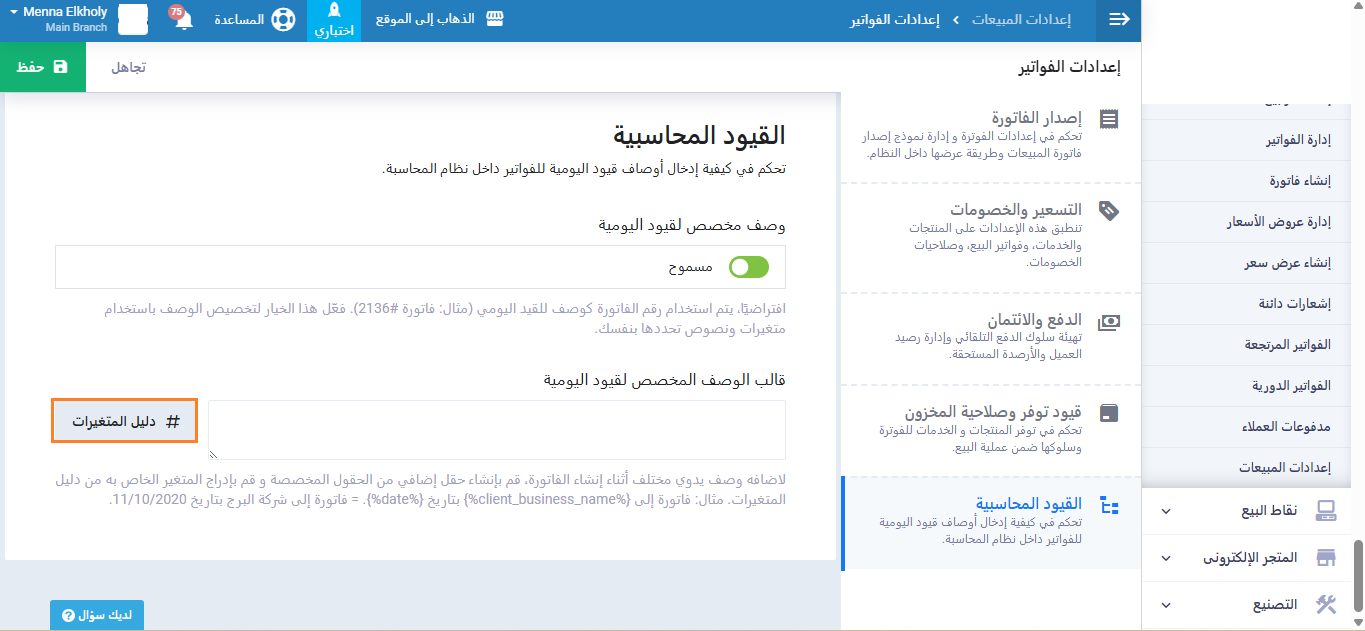Click the المتجر الإلكتروني shop icon

1326,558
